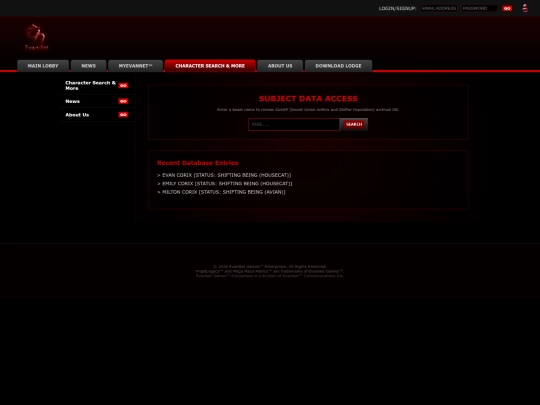Open the sidebar News link
The image size is (540, 405).
[73, 101]
